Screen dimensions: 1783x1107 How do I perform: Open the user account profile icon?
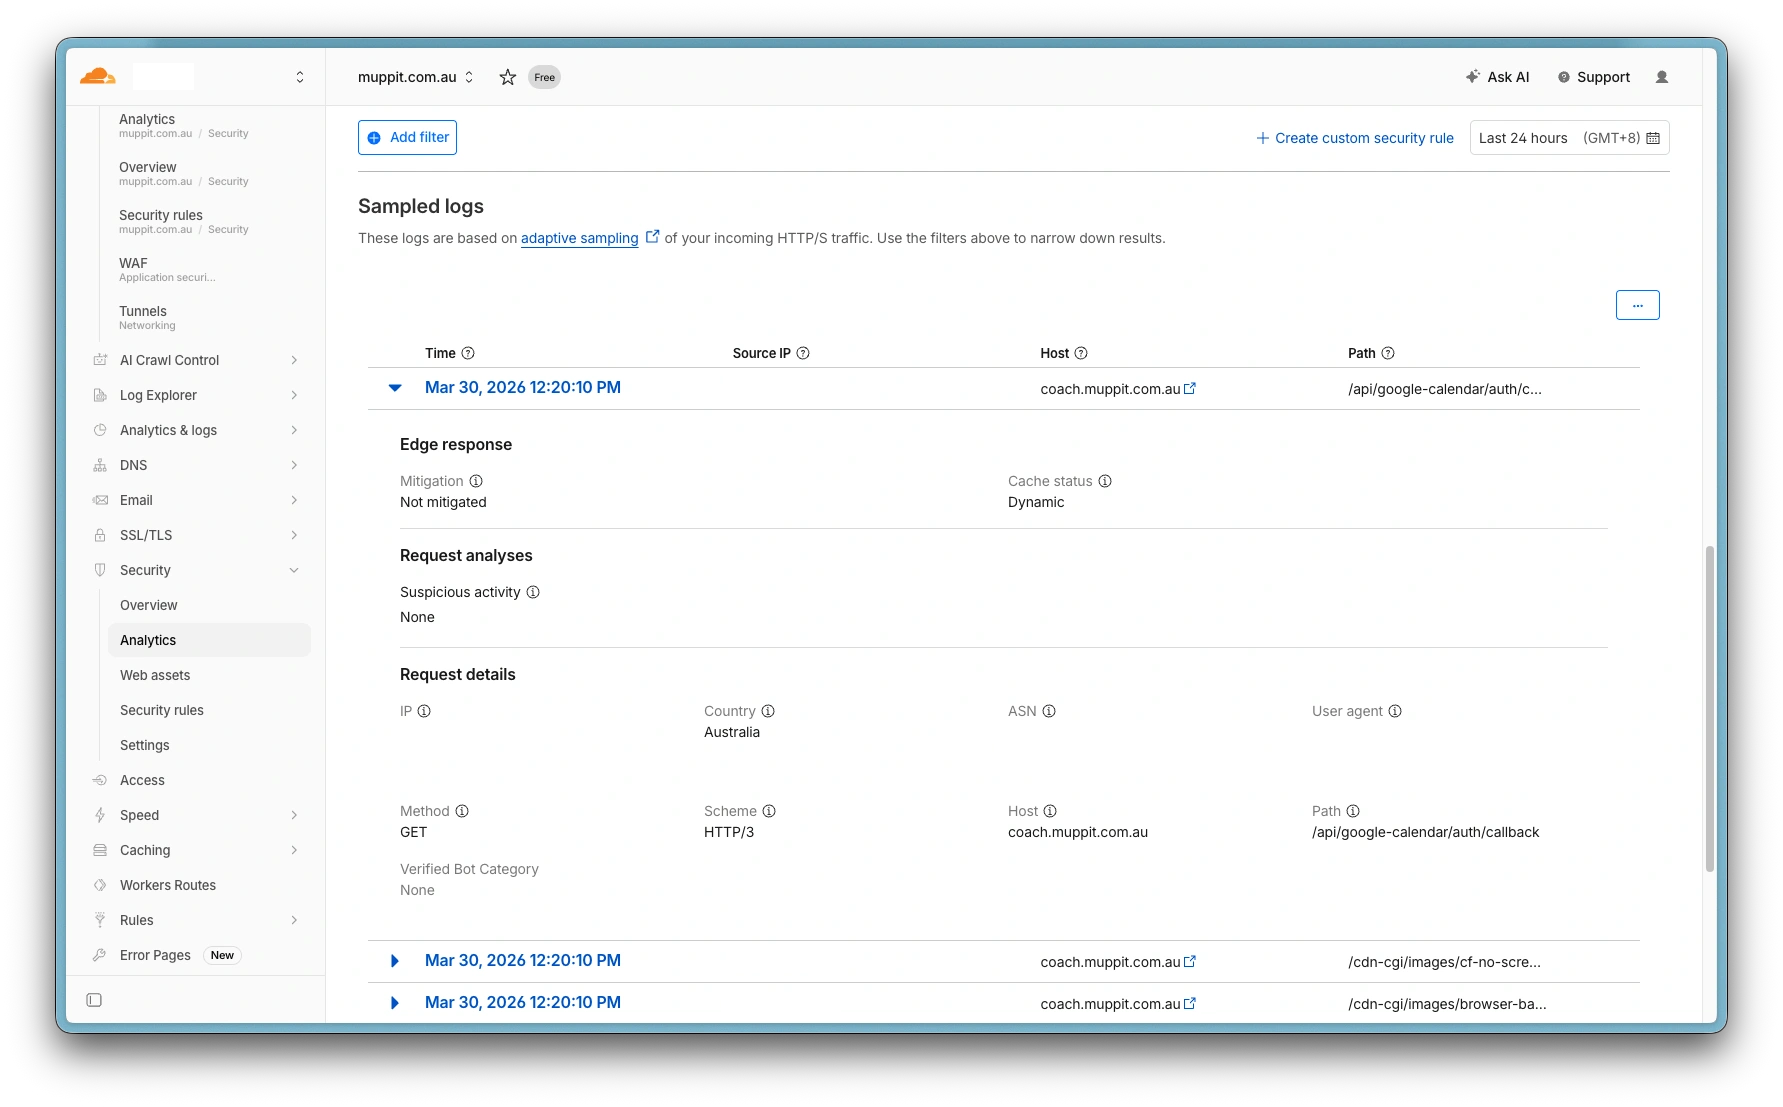tap(1662, 77)
